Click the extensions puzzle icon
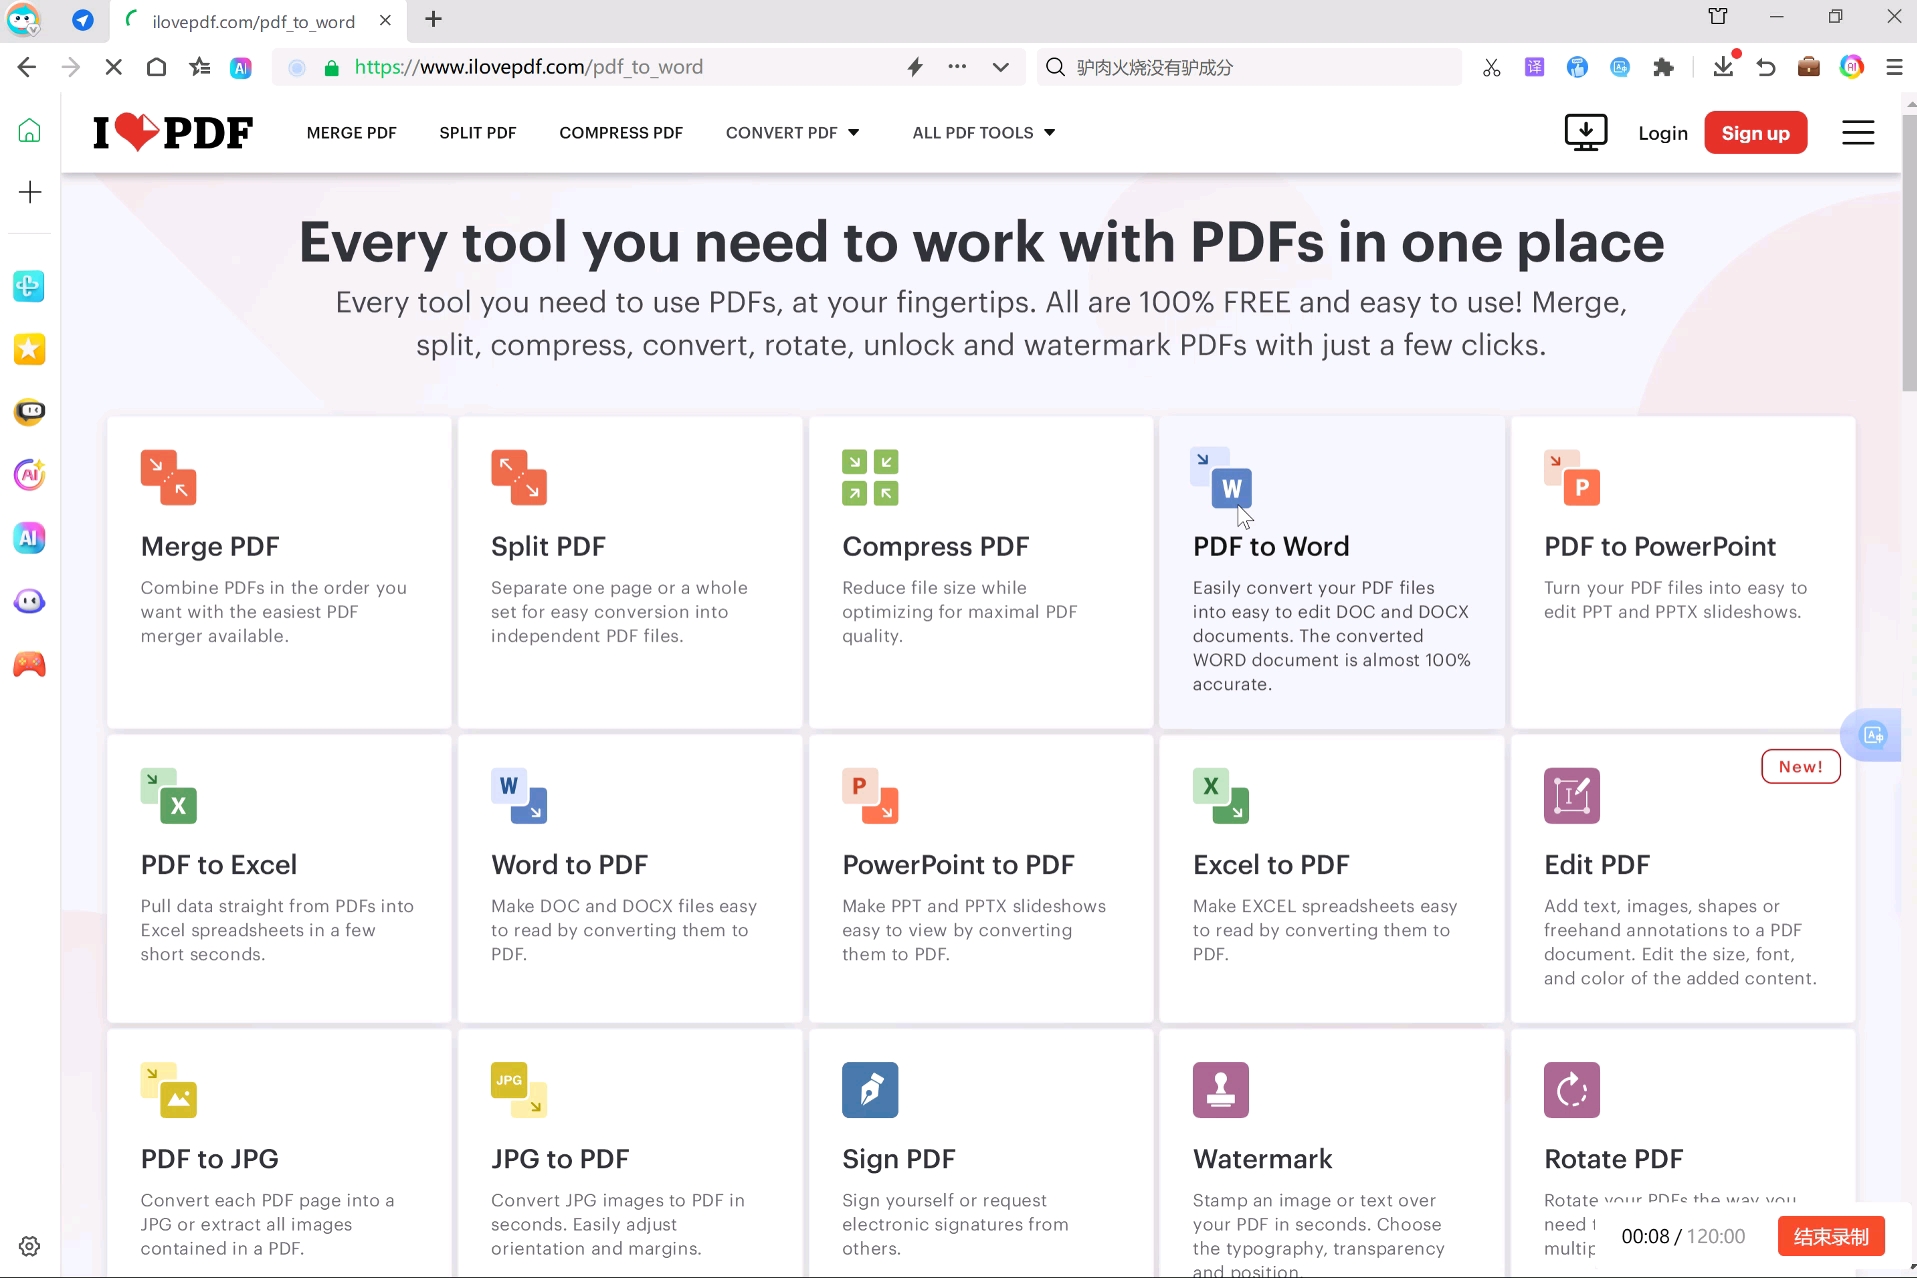1917x1278 pixels. 1663,67
